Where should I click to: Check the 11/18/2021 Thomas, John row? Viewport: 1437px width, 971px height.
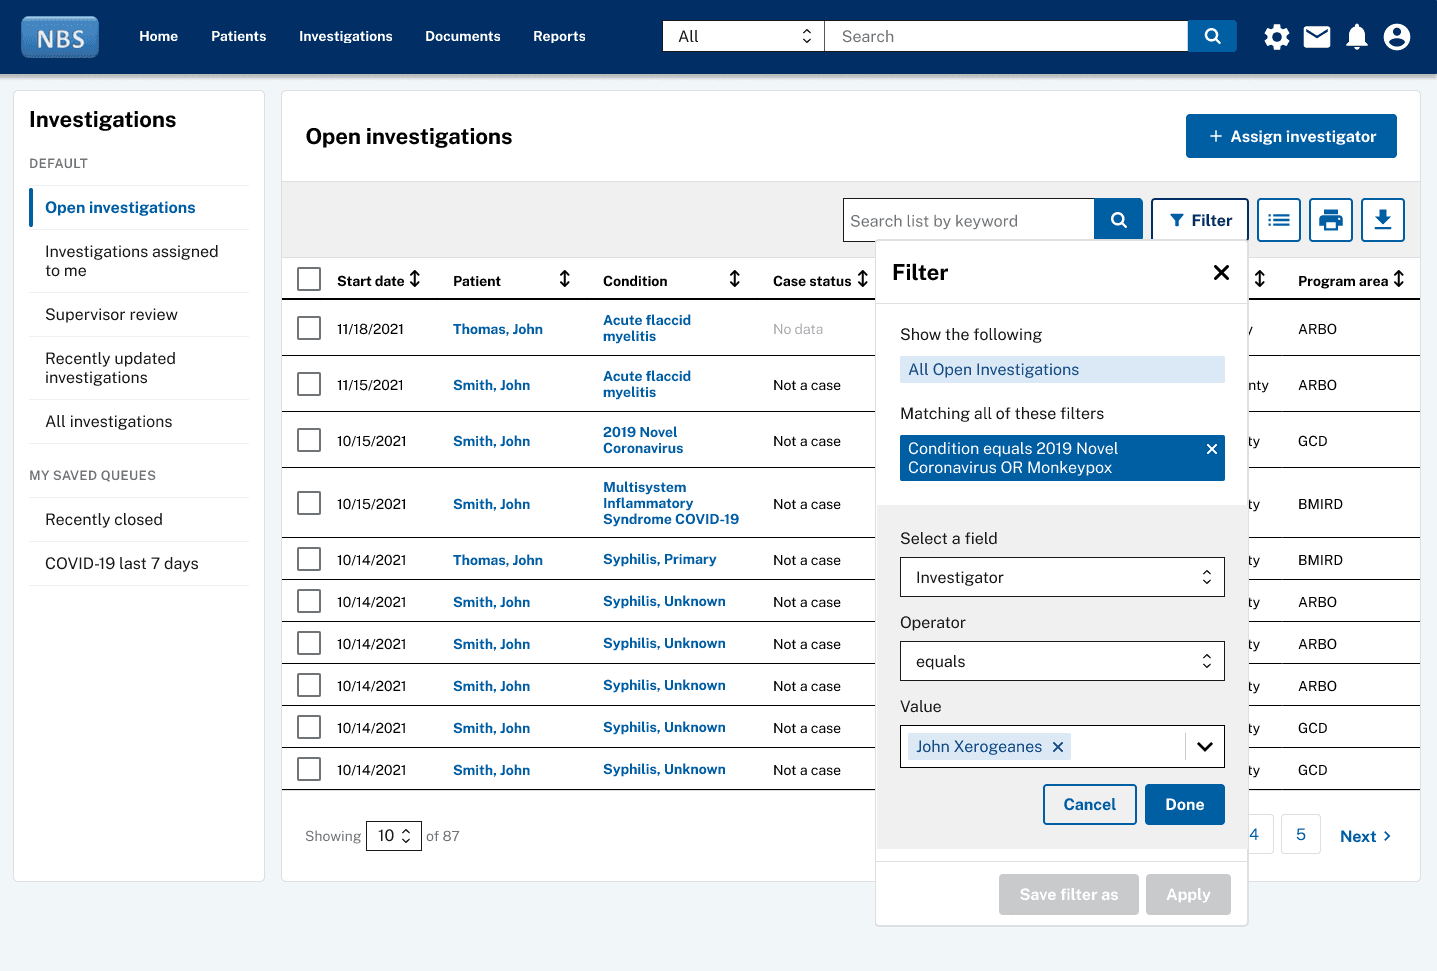pyautogui.click(x=309, y=328)
